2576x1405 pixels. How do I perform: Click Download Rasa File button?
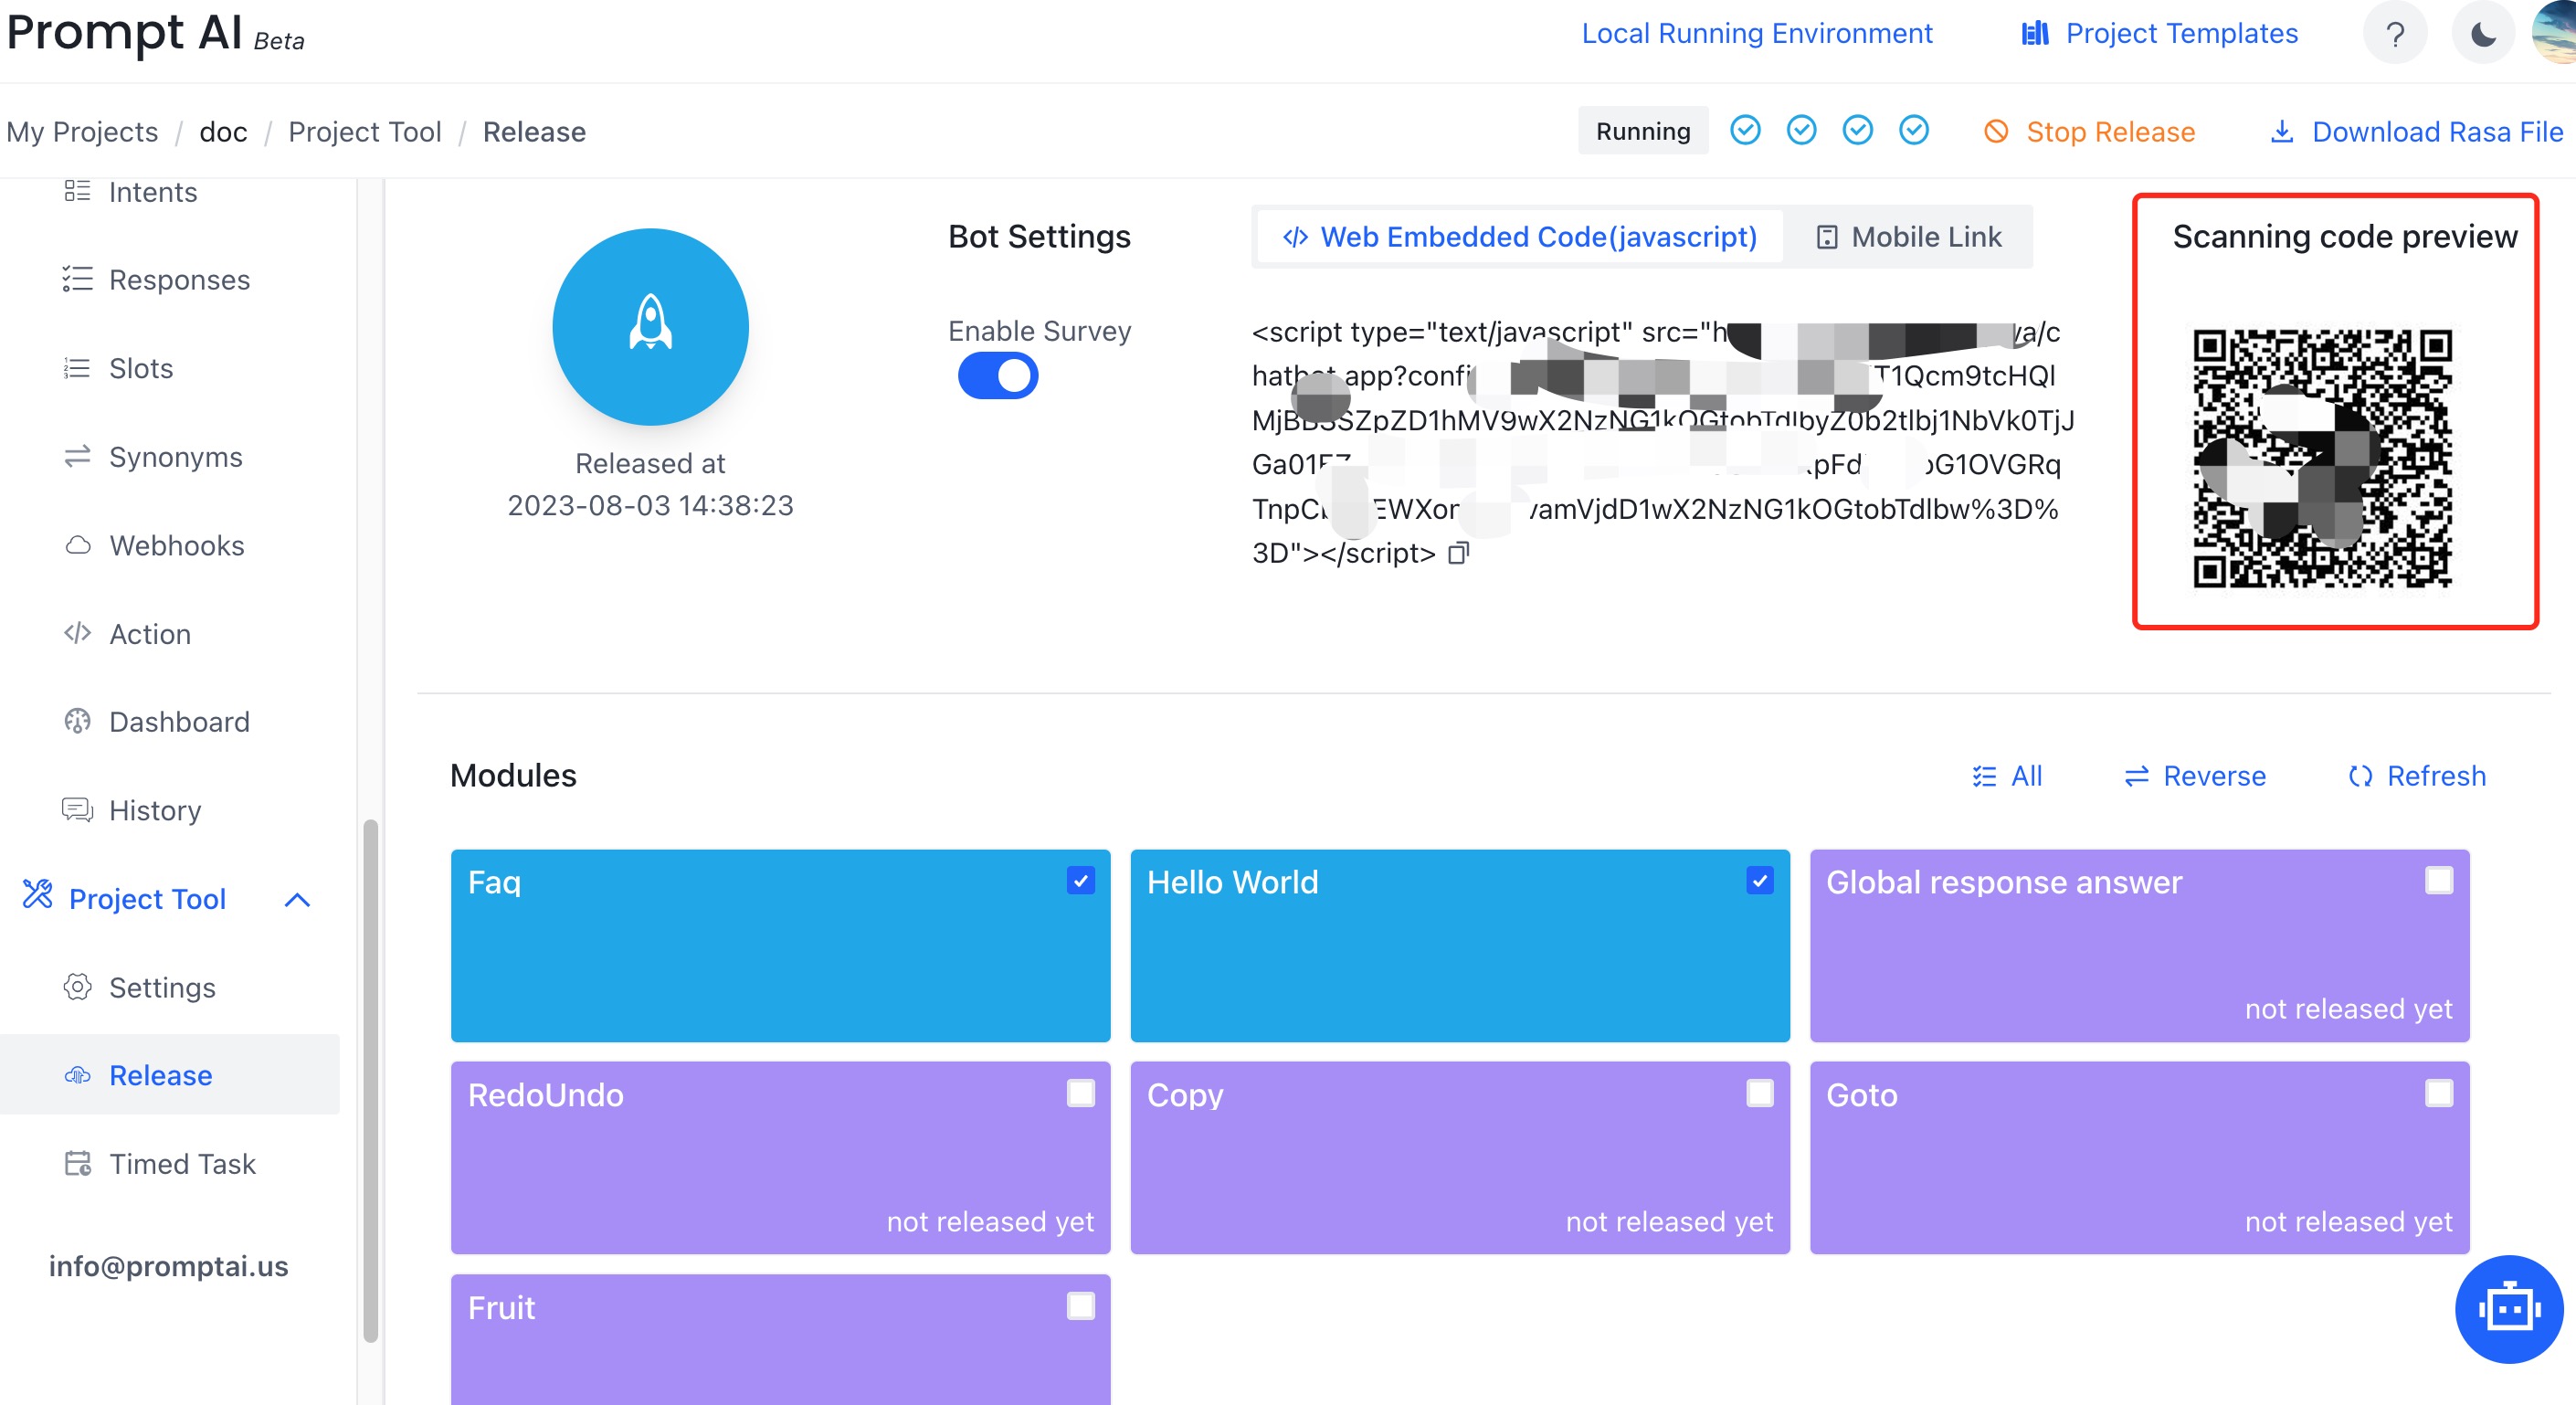(2415, 131)
